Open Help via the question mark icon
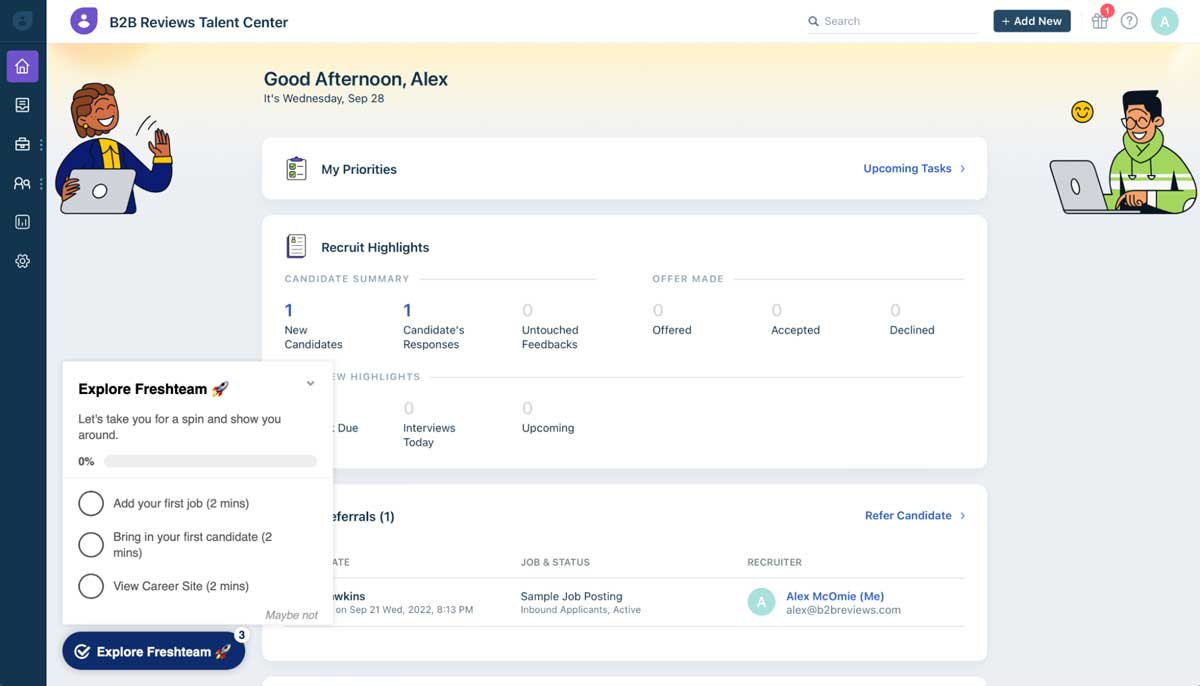The width and height of the screenshot is (1200, 686). [x=1129, y=20]
